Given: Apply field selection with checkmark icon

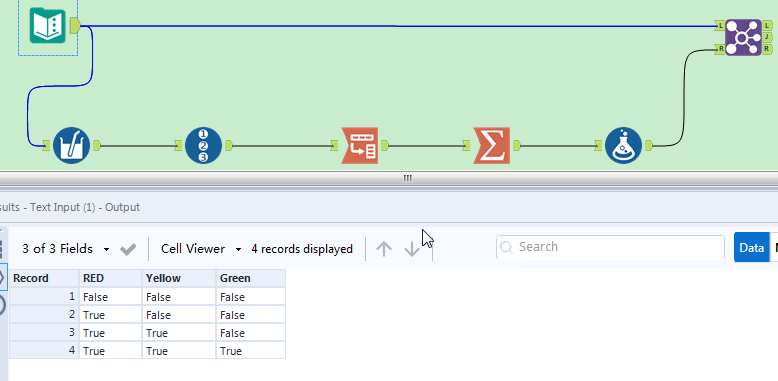Looking at the screenshot, I should coord(128,249).
